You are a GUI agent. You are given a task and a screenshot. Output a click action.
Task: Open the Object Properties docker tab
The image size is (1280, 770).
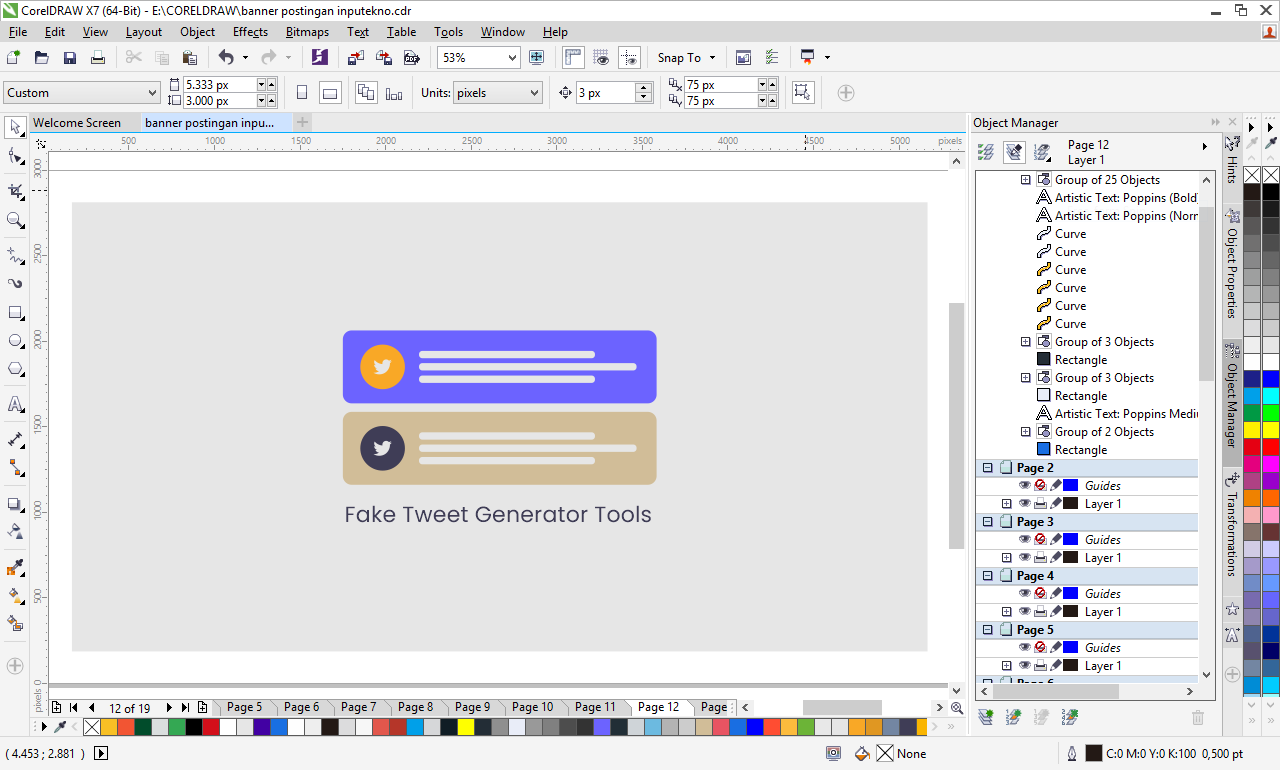tap(1232, 264)
